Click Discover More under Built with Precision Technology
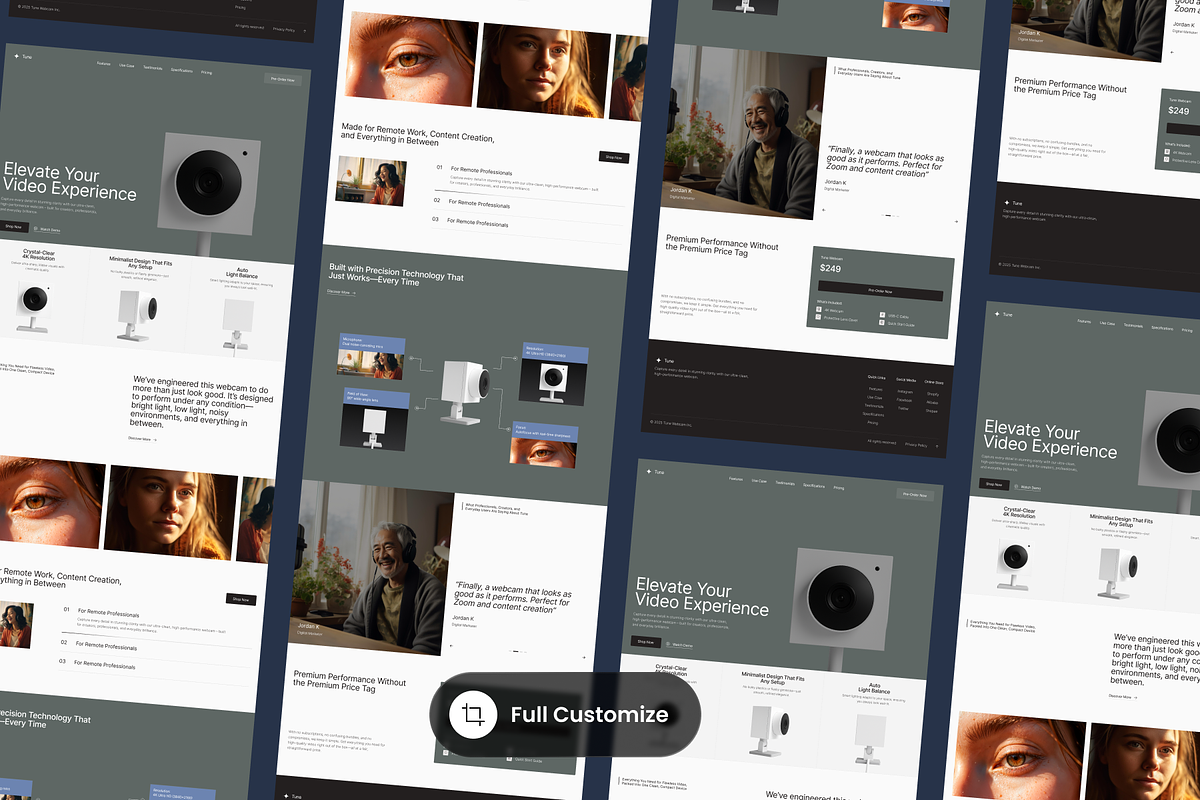1200x800 pixels. coord(340,292)
